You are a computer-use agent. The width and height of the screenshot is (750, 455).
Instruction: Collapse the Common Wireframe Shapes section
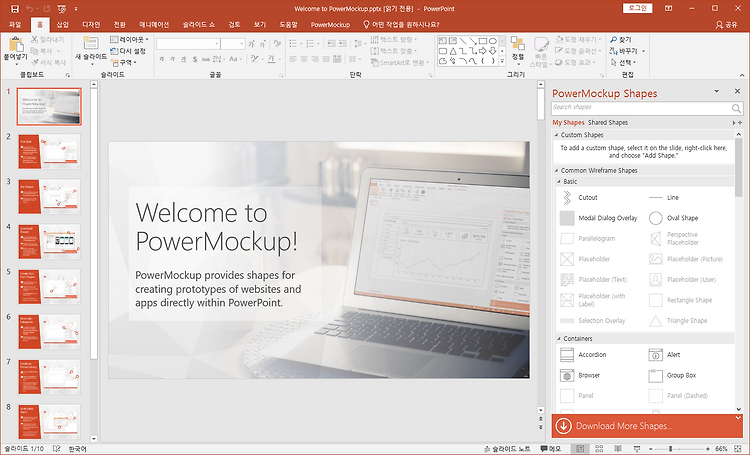[556, 171]
